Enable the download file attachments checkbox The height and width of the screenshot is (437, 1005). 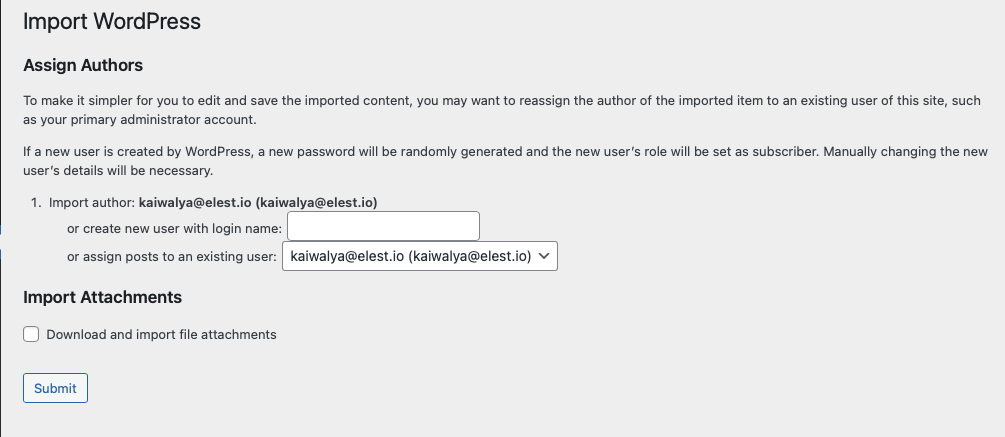click(x=31, y=334)
